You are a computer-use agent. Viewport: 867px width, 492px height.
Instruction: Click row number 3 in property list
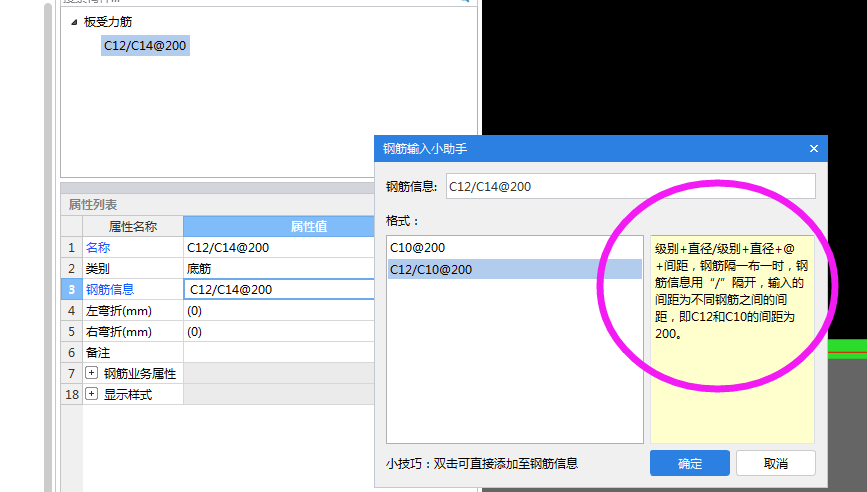coord(71,290)
